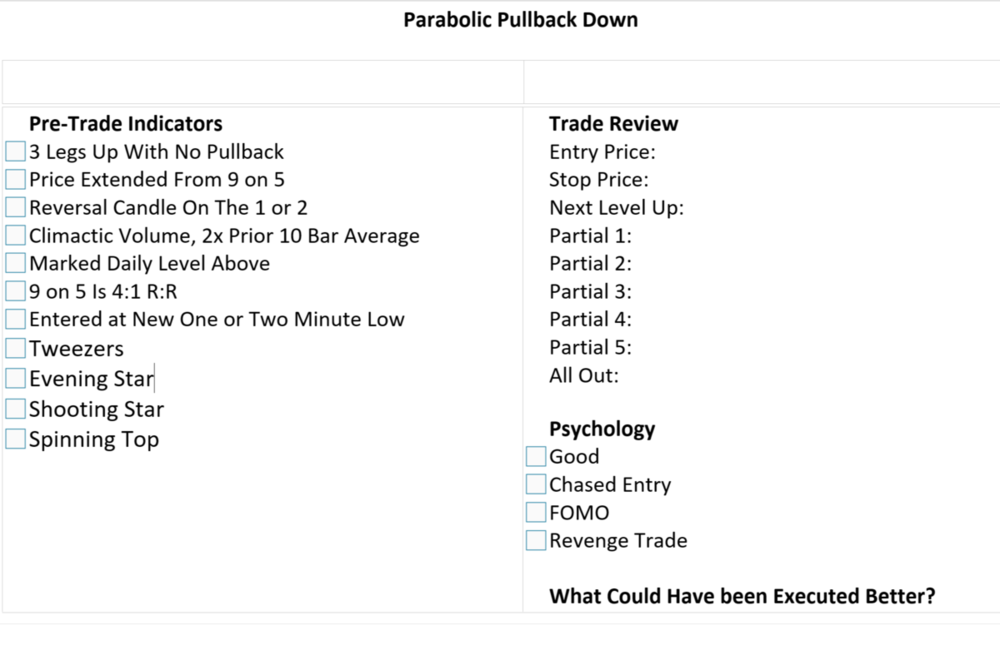Screen dimensions: 1000x660
Task: Click the empty top-left table cell
Action: pos(262,81)
